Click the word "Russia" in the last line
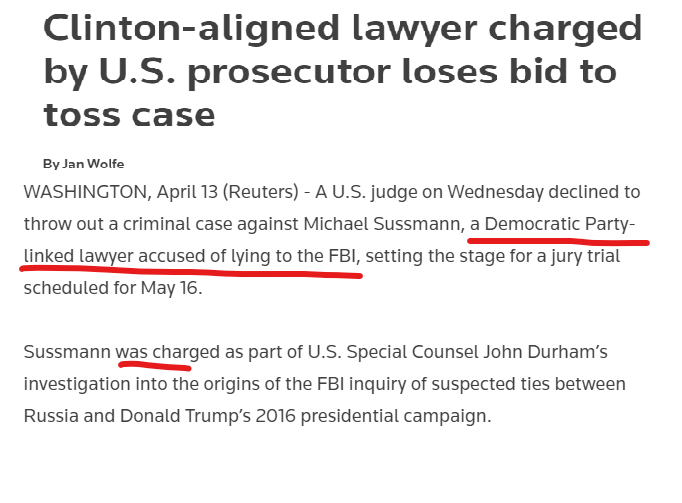The width and height of the screenshot is (682, 503). pos(52,415)
